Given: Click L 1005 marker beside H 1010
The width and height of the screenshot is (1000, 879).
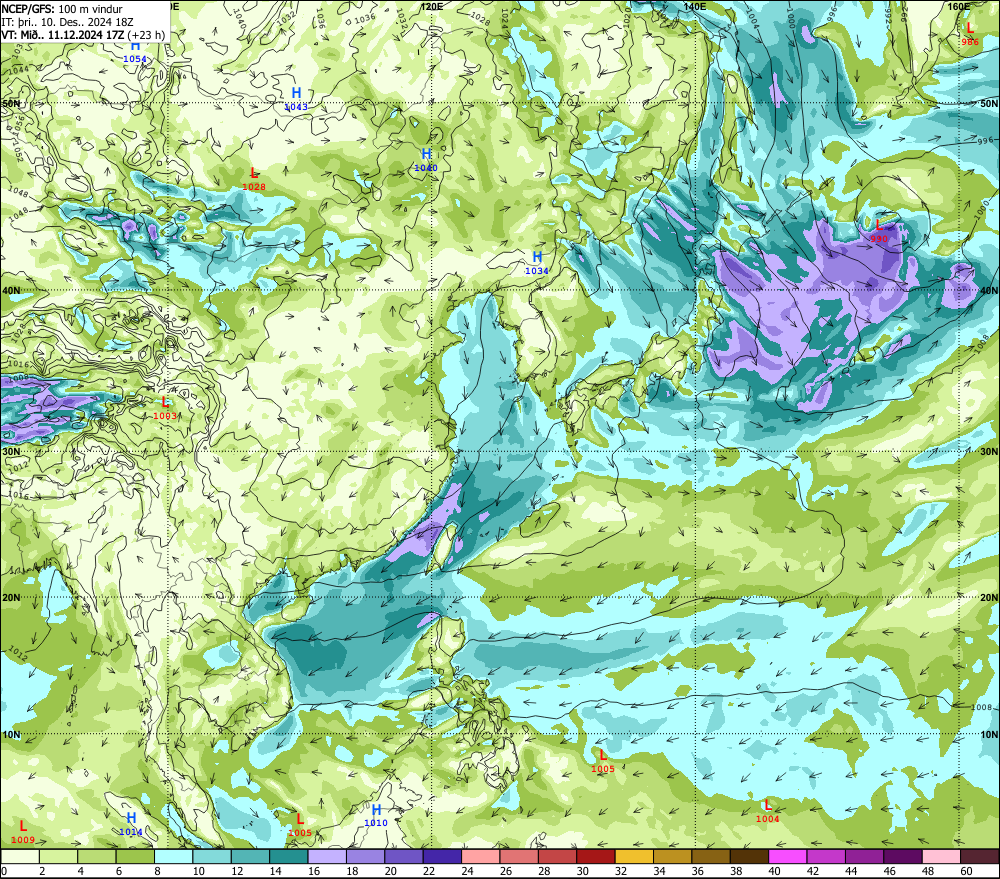Looking at the screenshot, I should (300, 825).
